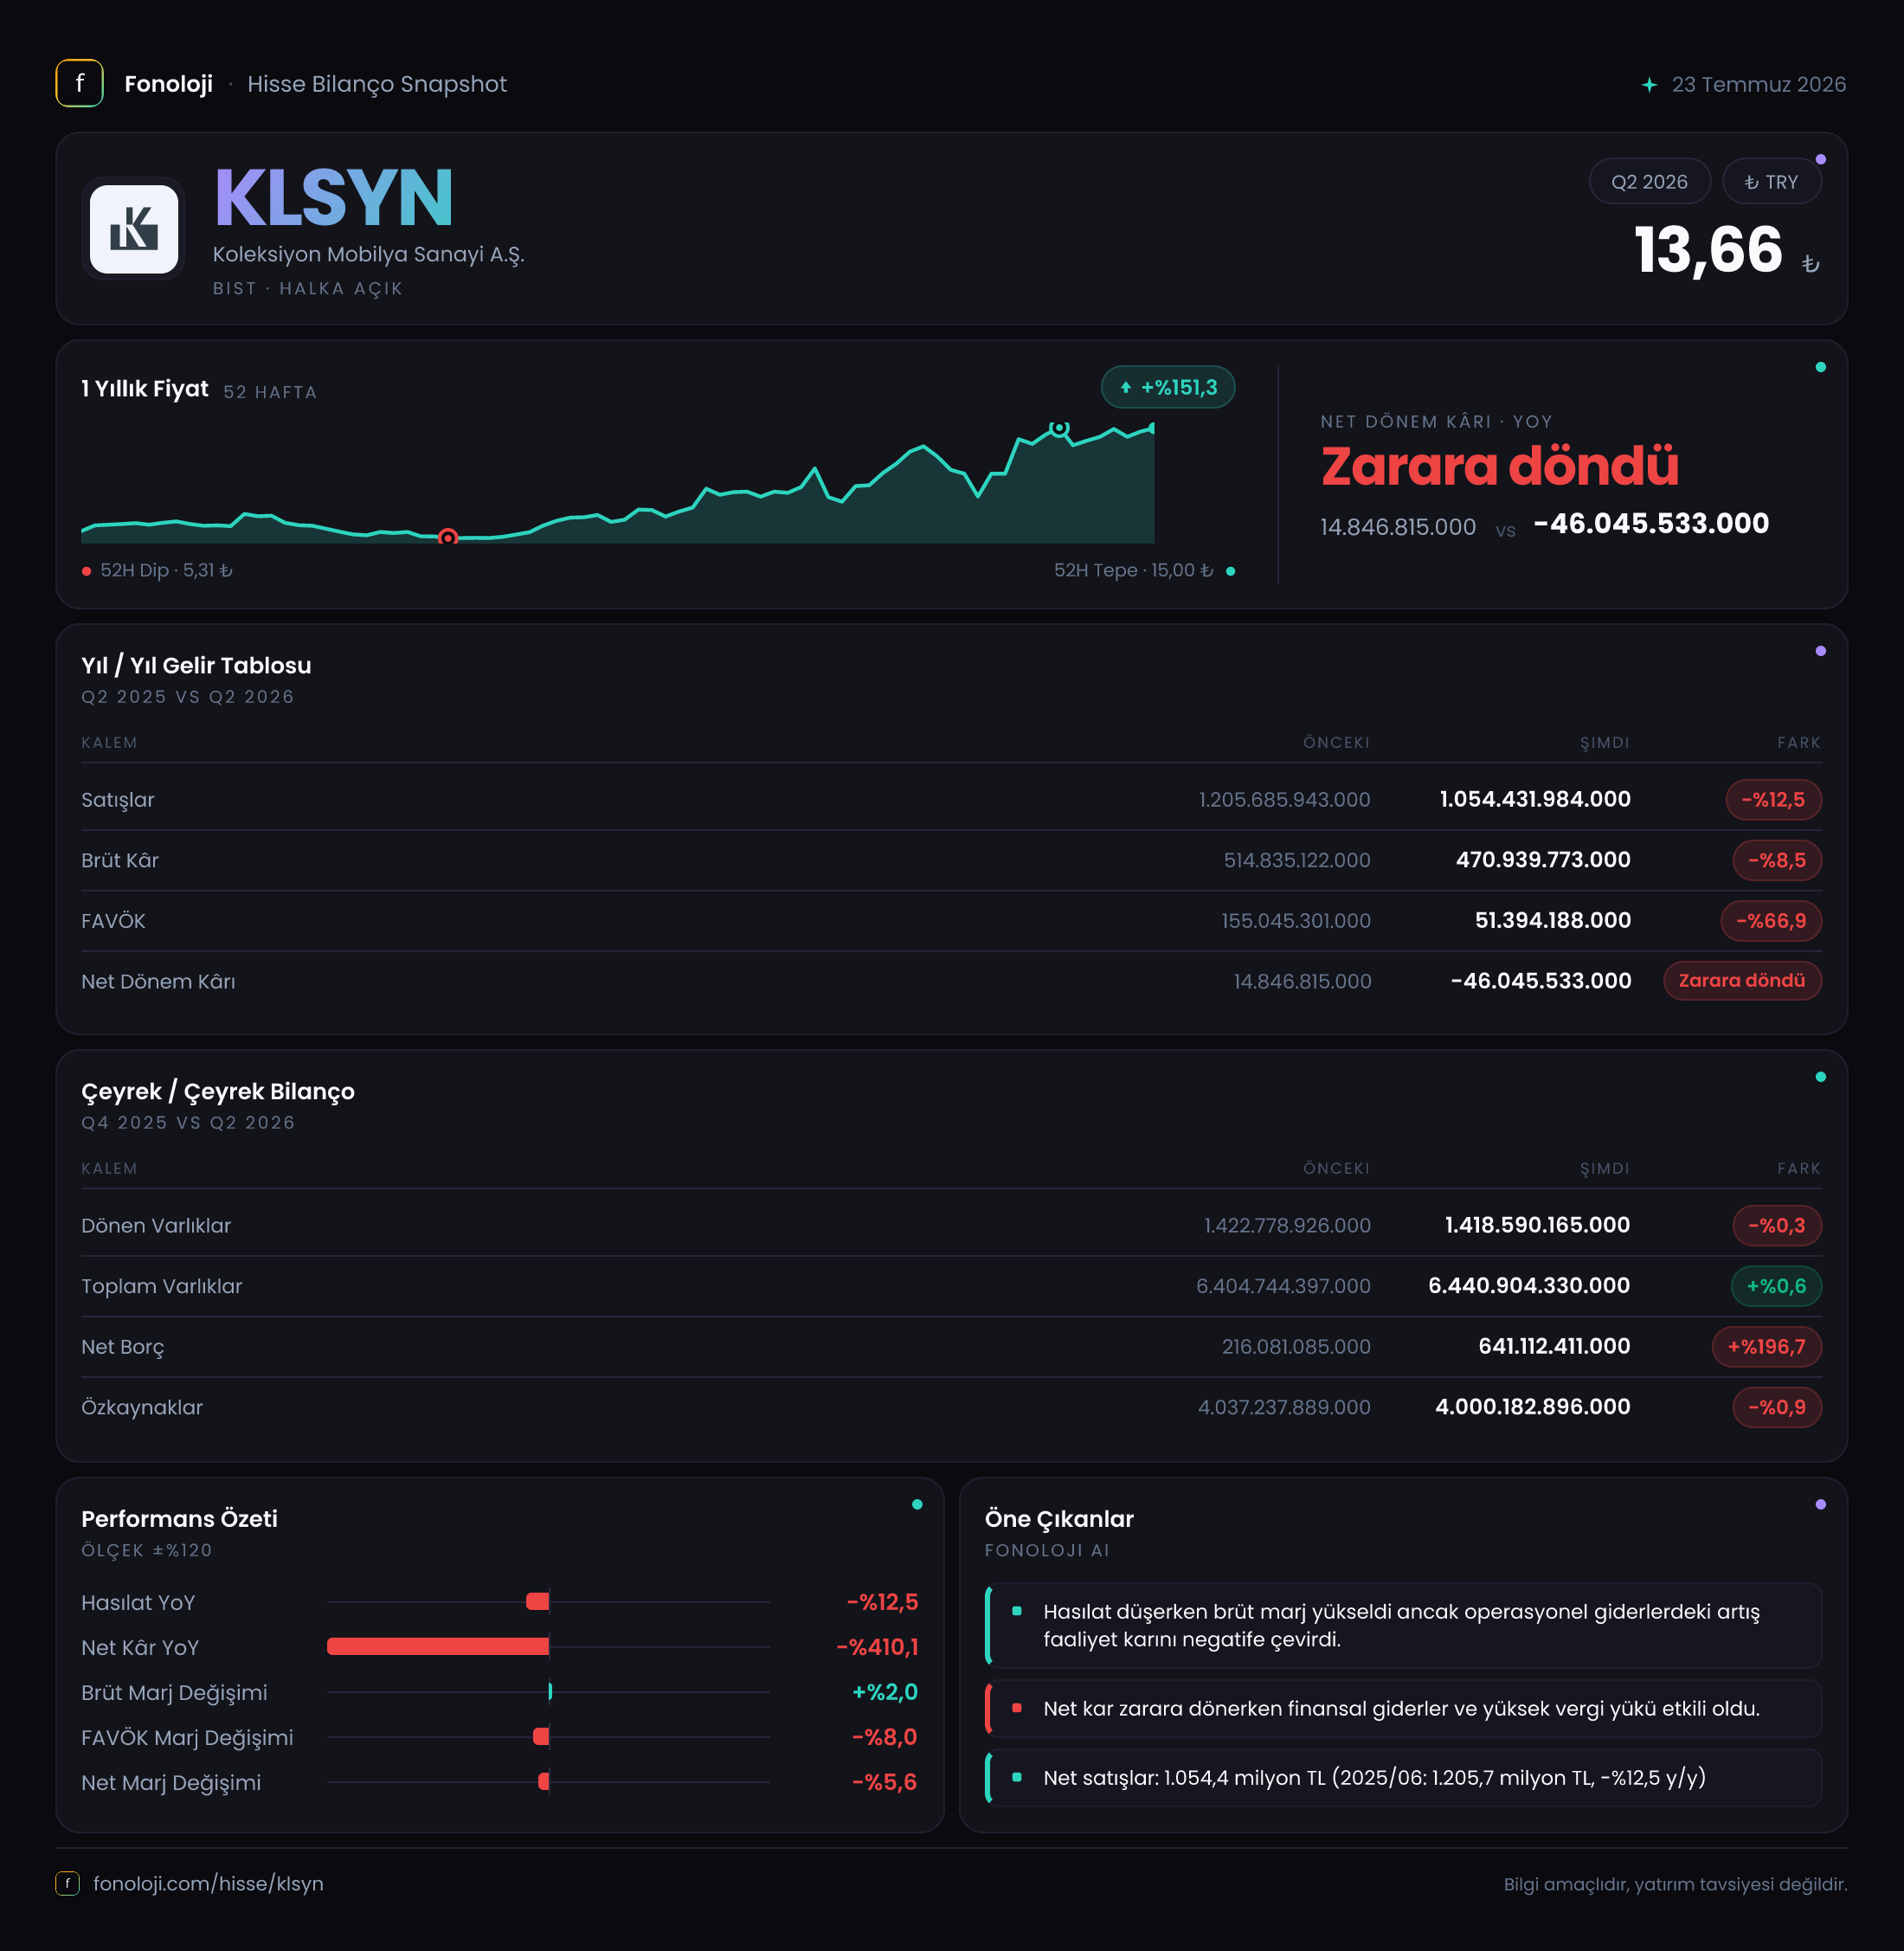Viewport: 1904px width, 1951px height.
Task: Click the Hasılat YoY performance bar
Action: click(538, 1601)
